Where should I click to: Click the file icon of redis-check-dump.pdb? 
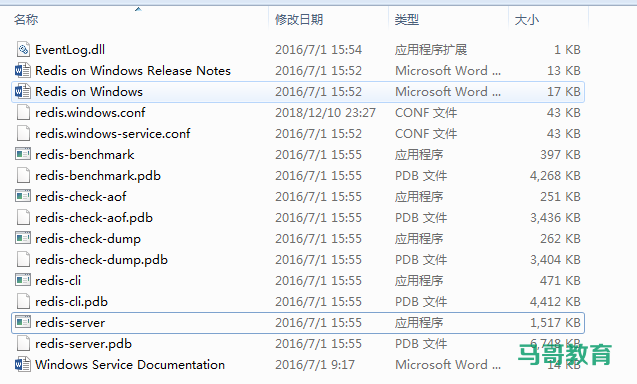point(23,260)
